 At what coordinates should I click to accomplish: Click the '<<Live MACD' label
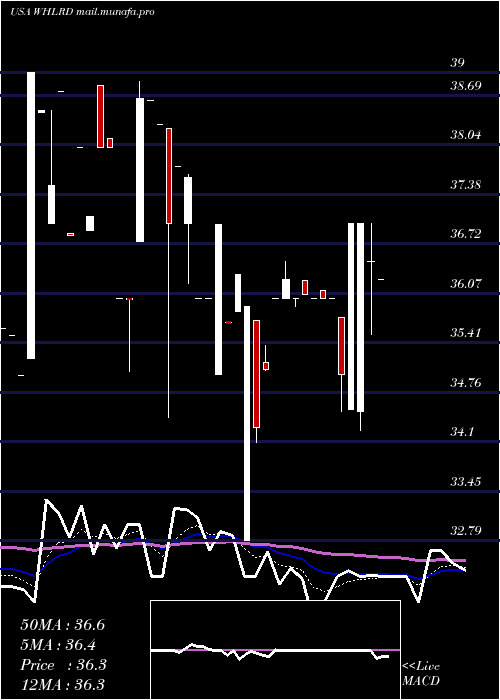[x=421, y=674]
